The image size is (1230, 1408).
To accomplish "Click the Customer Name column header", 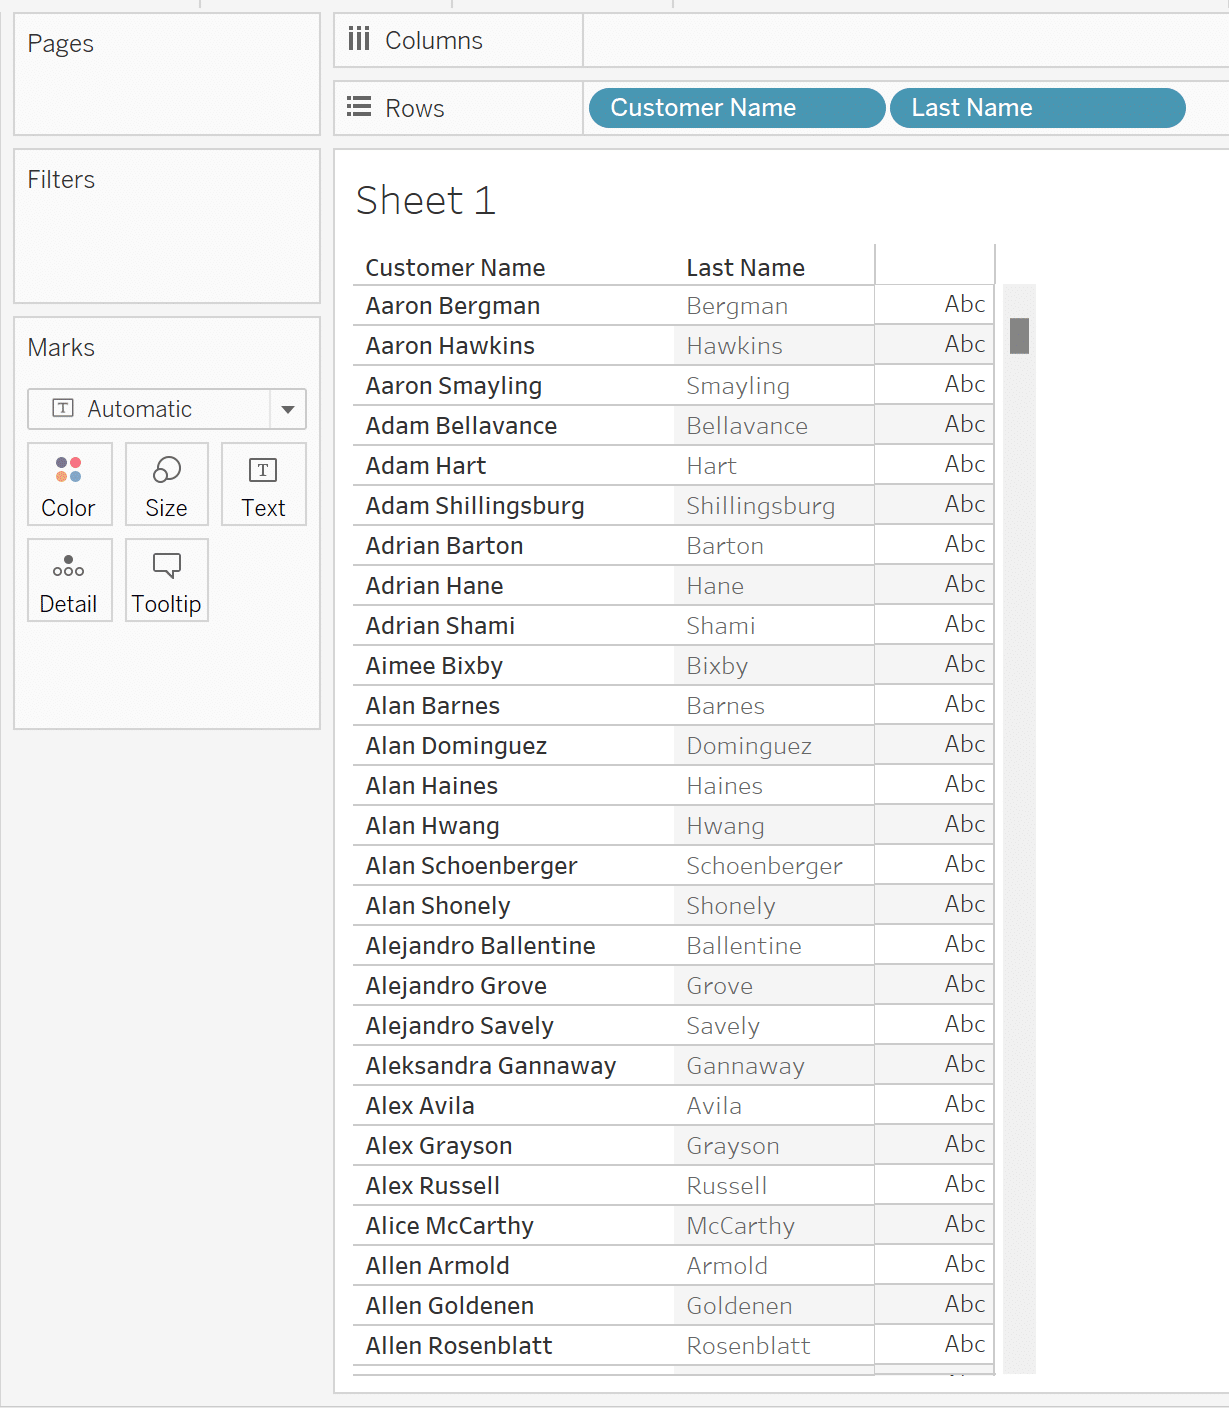I will 455,268.
